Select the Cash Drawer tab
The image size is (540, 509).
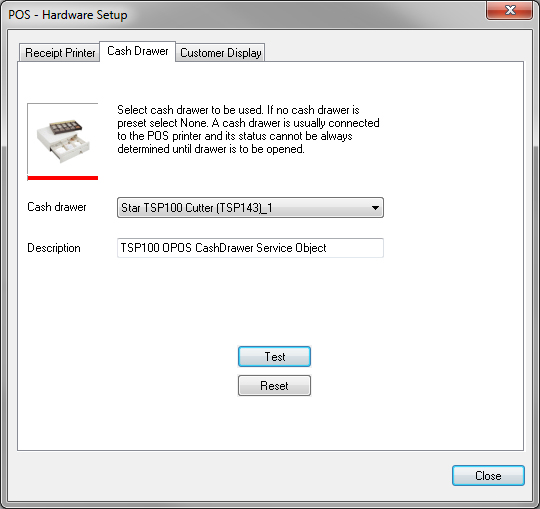pos(138,51)
